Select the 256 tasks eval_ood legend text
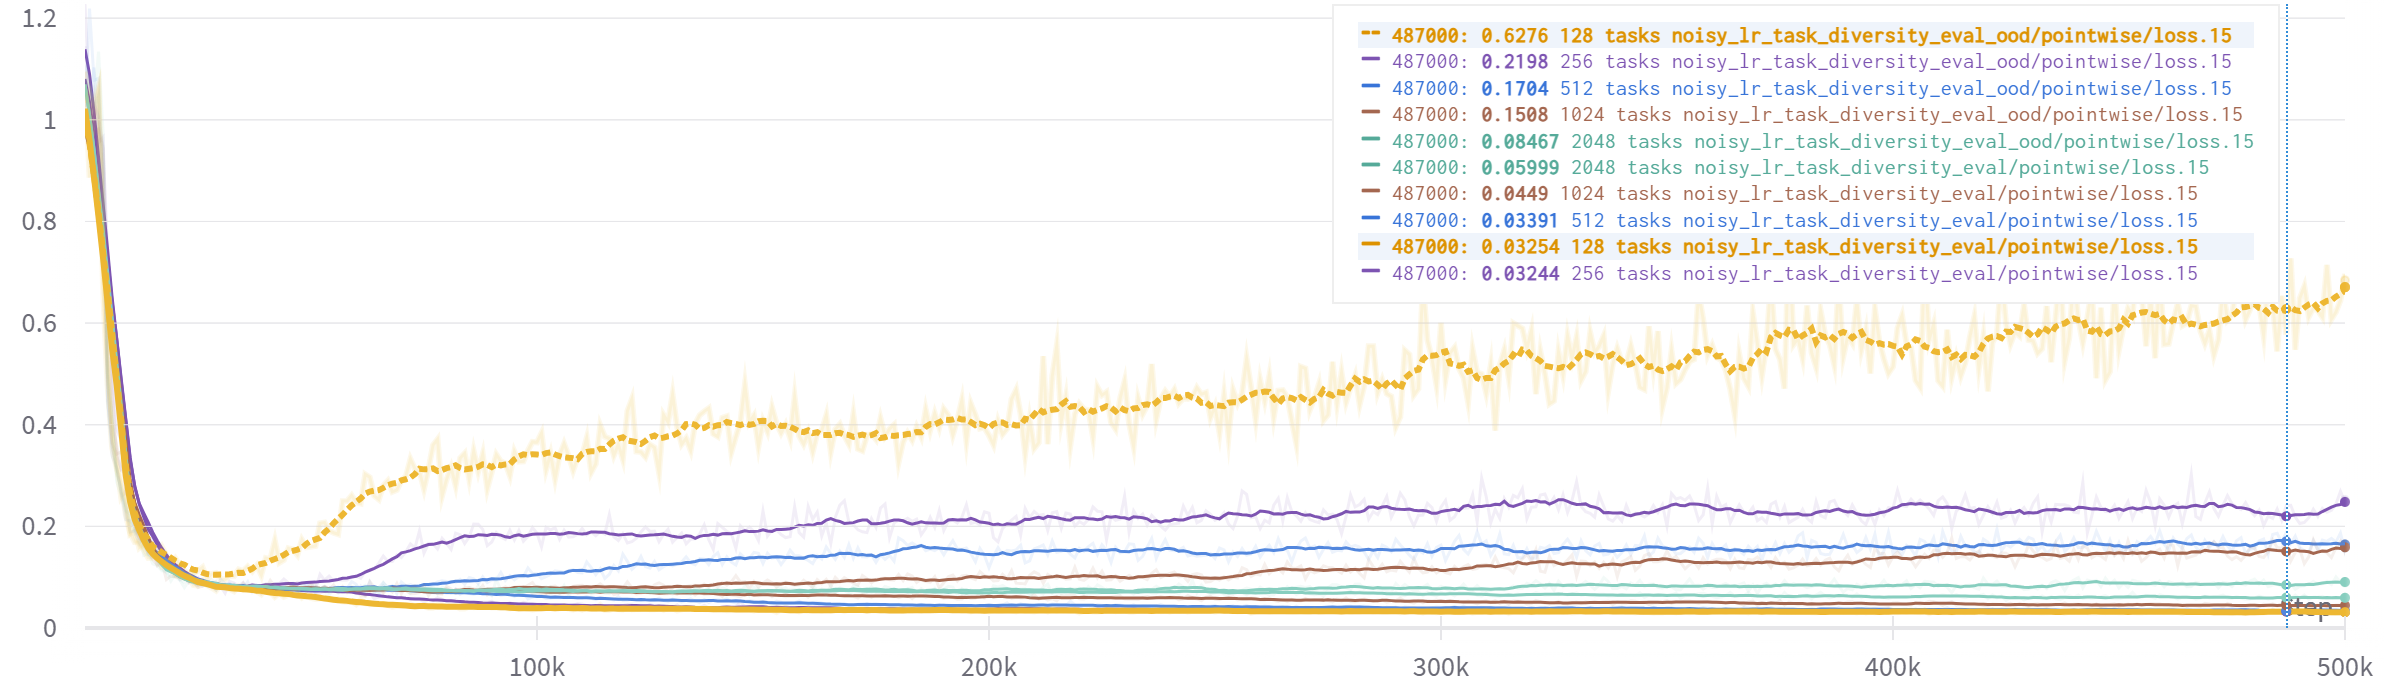This screenshot has width=2384, height=688. [x=1811, y=62]
